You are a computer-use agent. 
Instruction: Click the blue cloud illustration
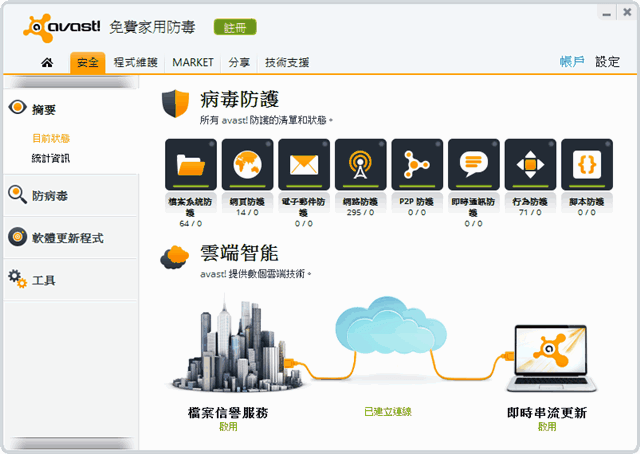pos(391,326)
